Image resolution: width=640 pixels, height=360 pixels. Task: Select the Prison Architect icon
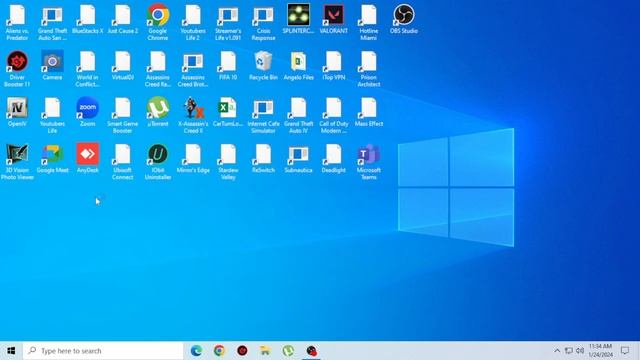tap(369, 69)
